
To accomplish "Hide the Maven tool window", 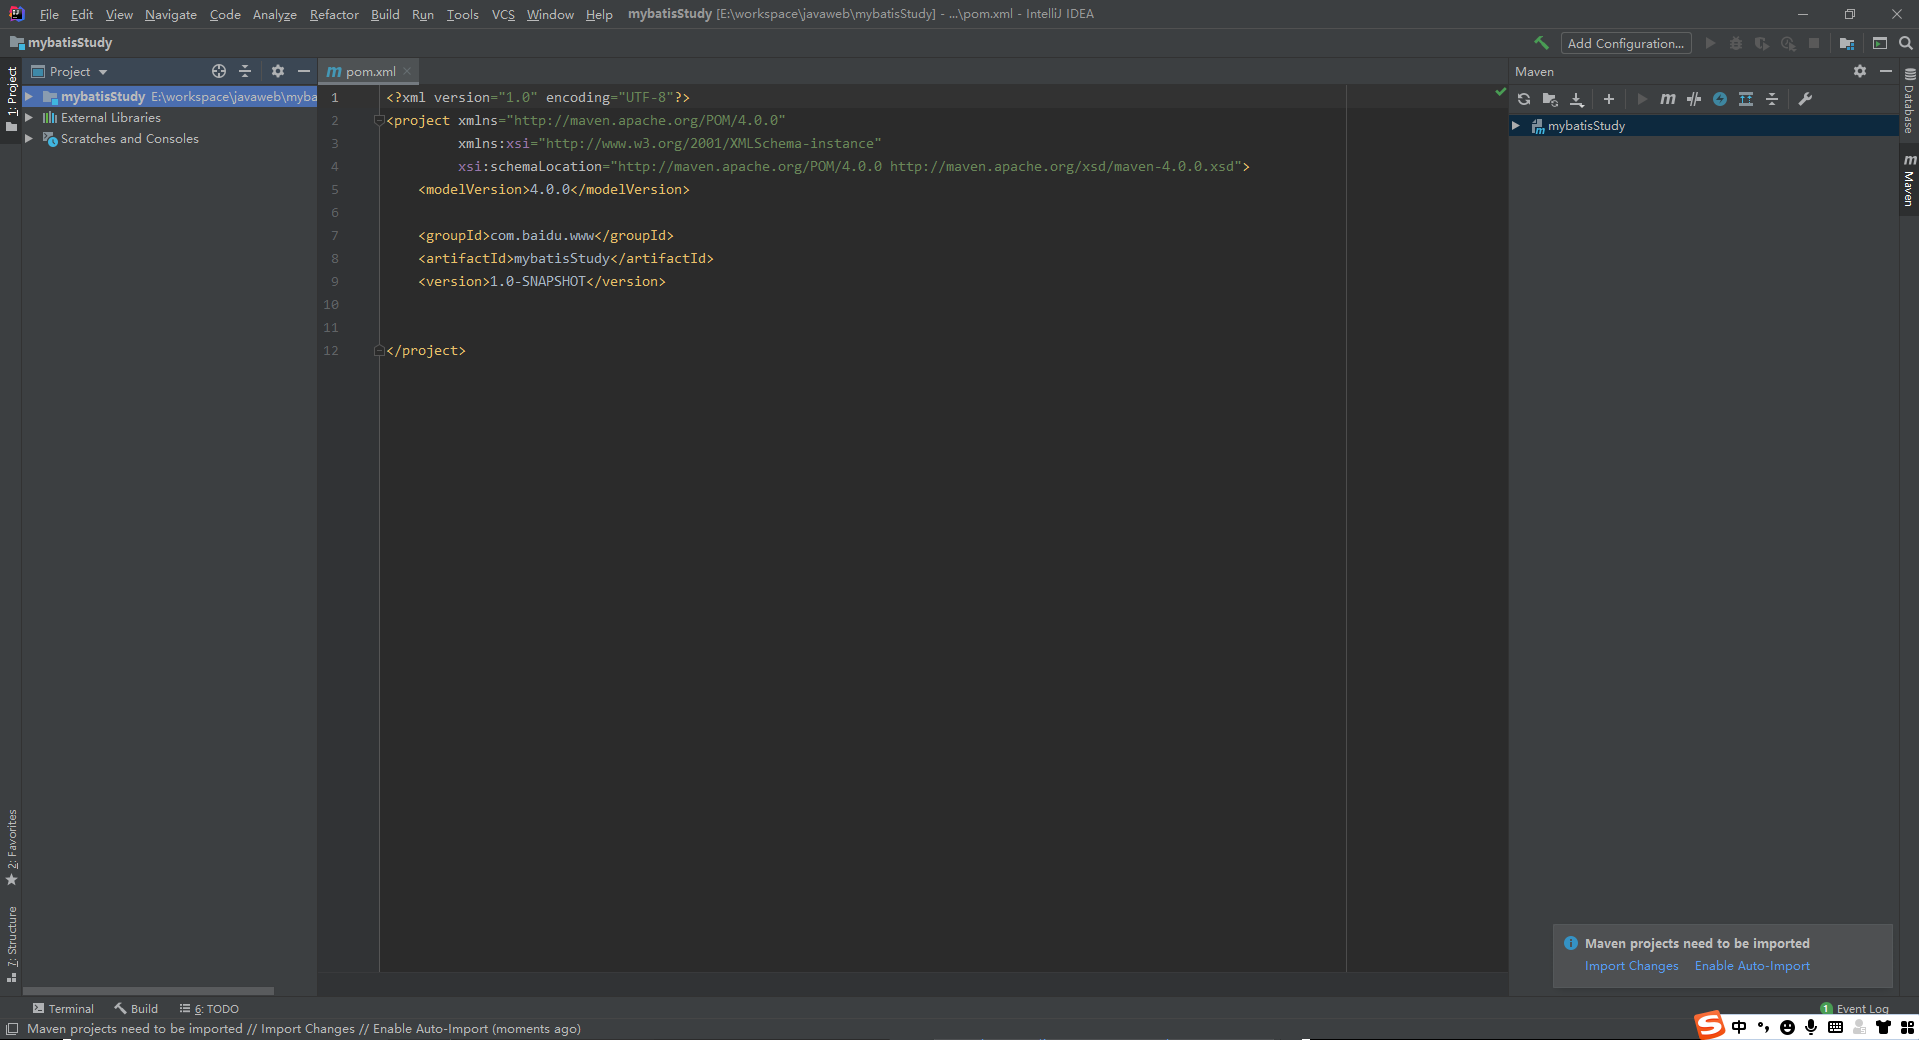I will [1886, 71].
